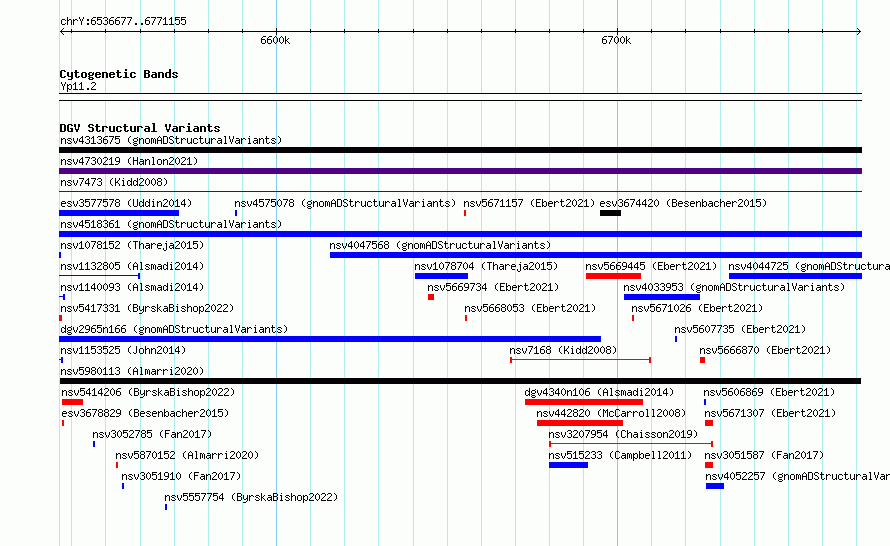Click nsv4575078 gnomADStructuralVariants label
This screenshot has width=890, height=546.
[345, 203]
